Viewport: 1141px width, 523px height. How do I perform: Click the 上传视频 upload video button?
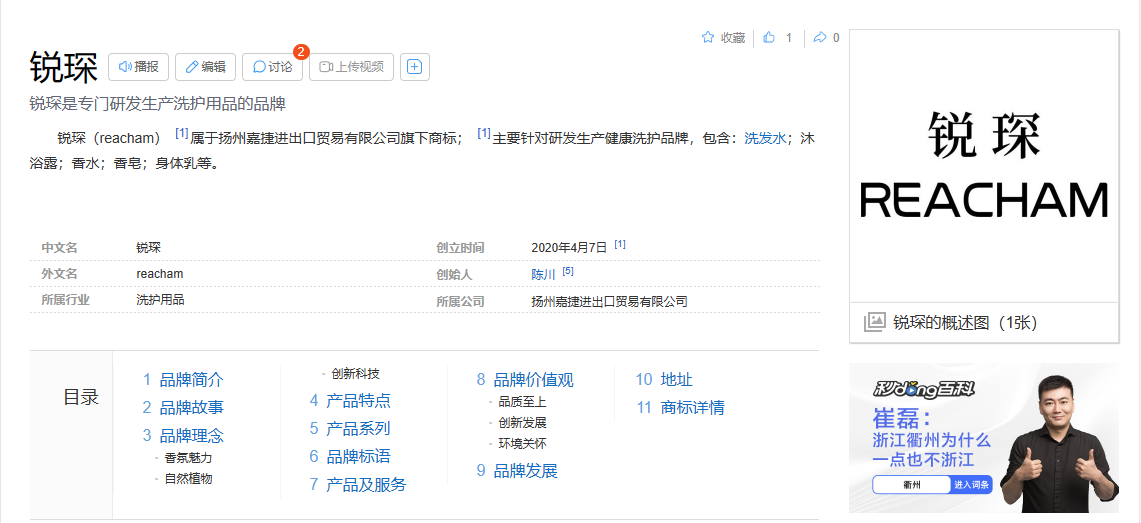(x=351, y=67)
